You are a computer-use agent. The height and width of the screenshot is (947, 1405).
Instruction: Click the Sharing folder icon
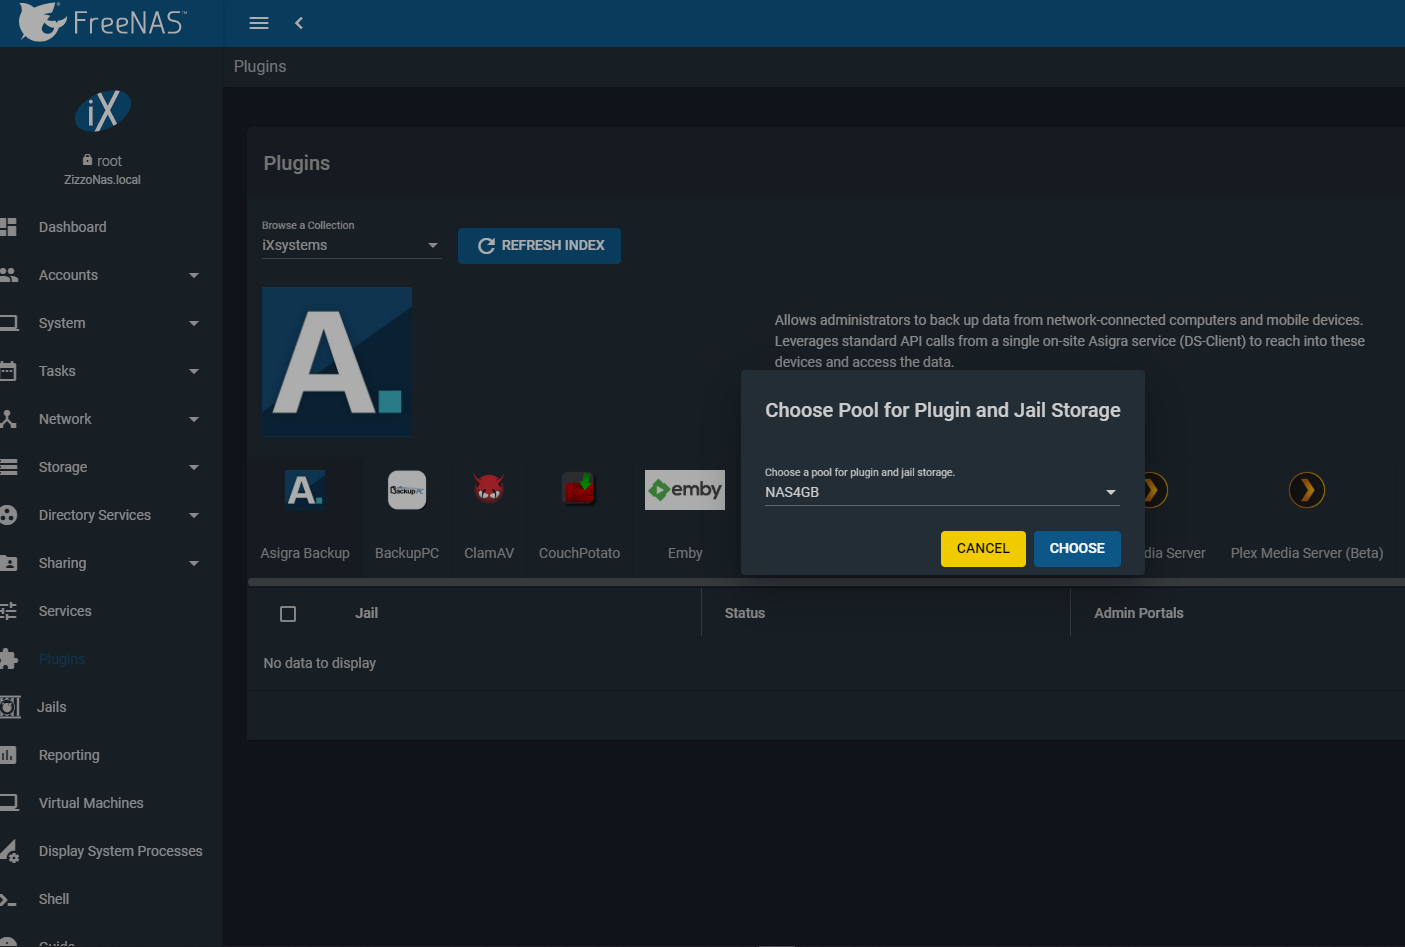pyautogui.click(x=9, y=563)
